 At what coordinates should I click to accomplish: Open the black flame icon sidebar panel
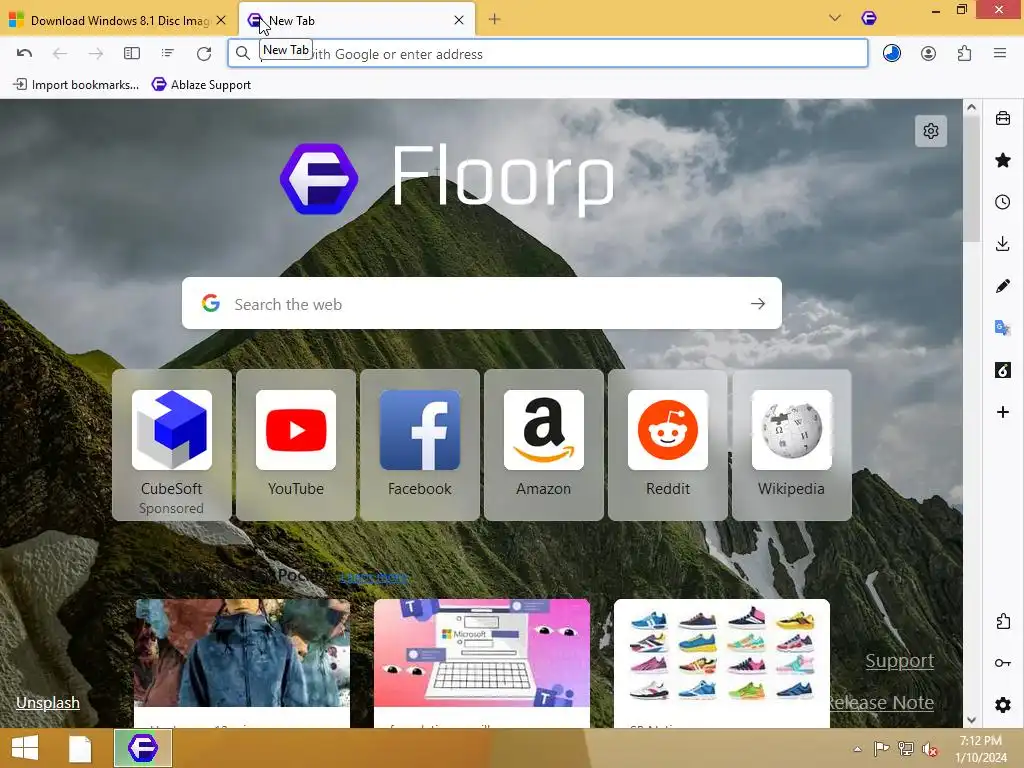click(1003, 370)
